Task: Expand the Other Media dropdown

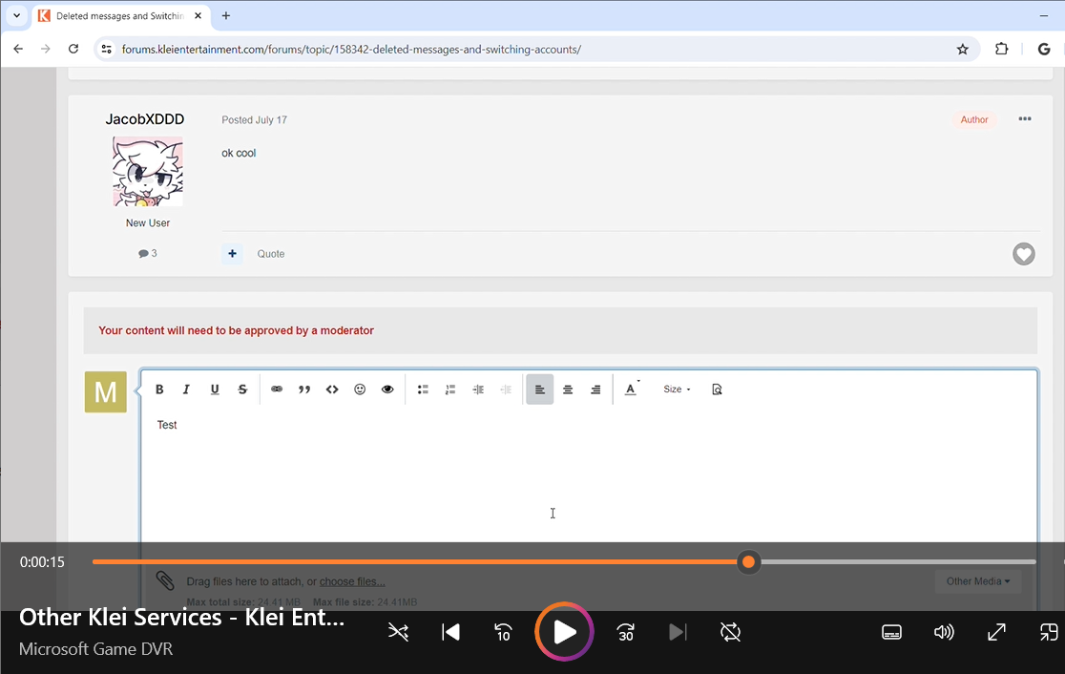Action: click(x=977, y=581)
